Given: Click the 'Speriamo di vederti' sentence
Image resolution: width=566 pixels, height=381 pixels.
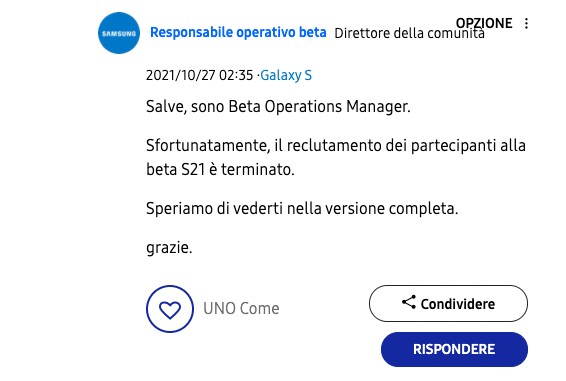Looking at the screenshot, I should [x=302, y=208].
